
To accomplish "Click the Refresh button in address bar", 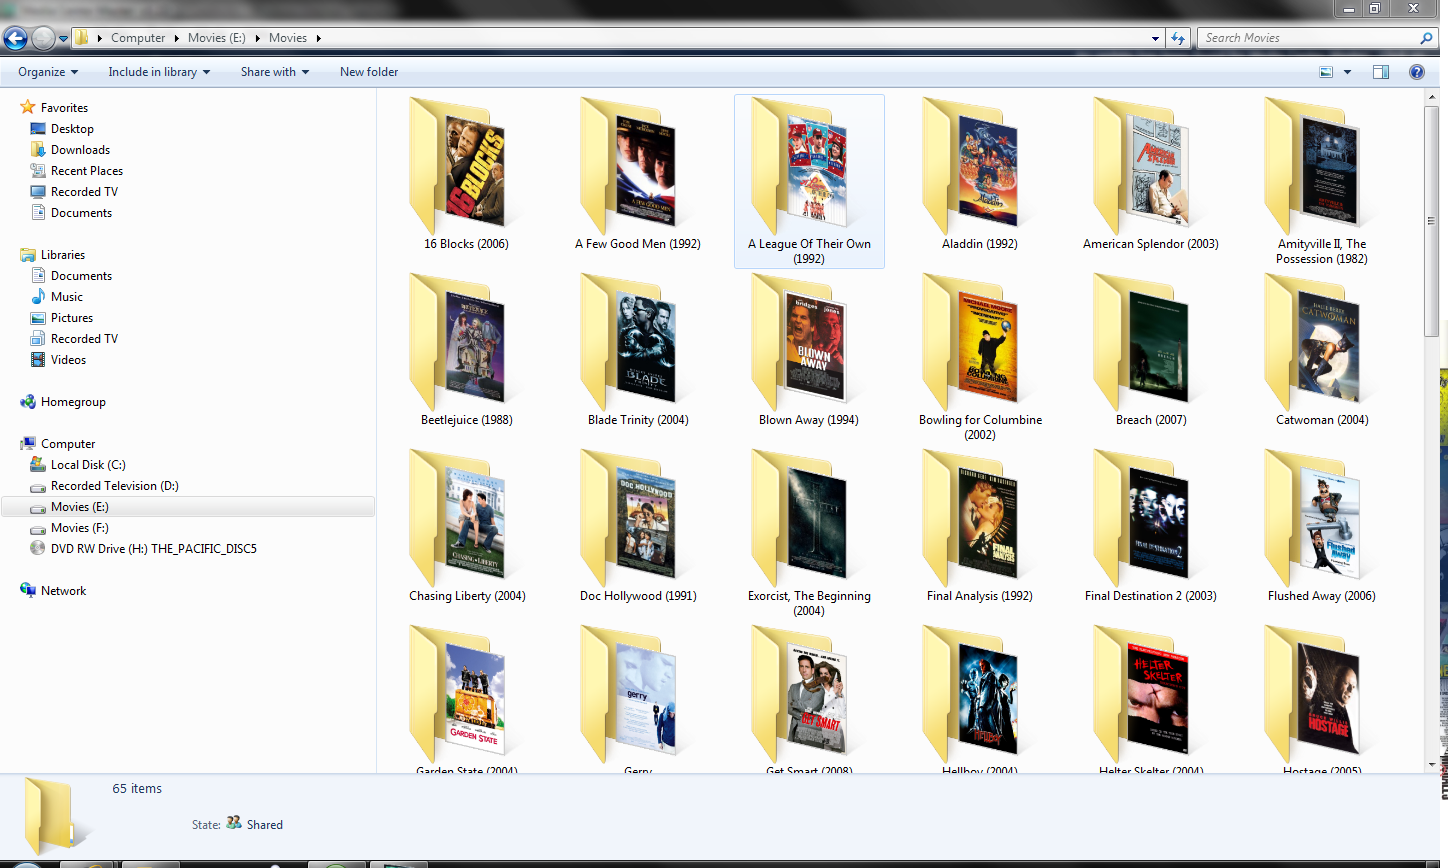I will click(1178, 39).
